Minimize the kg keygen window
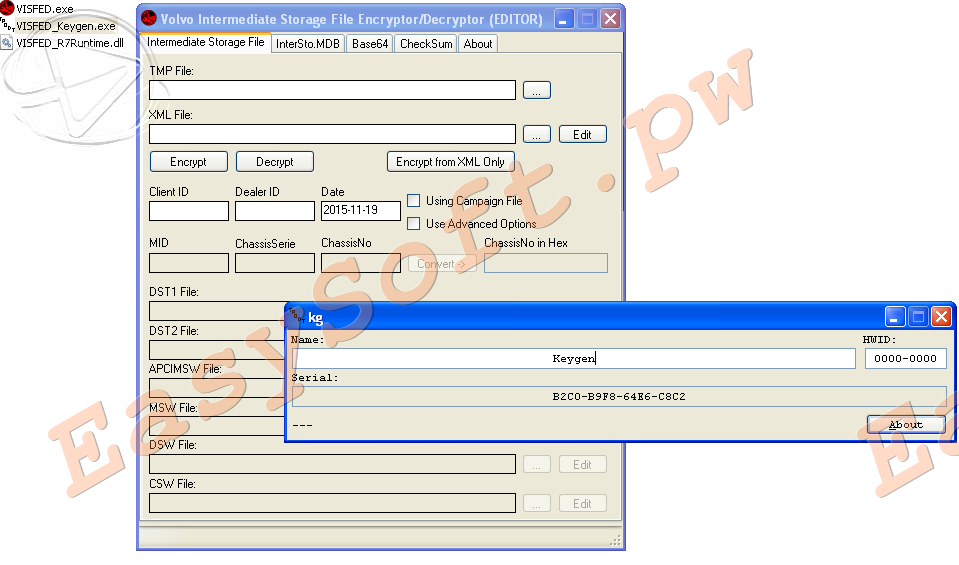Image resolution: width=959 pixels, height=565 pixels. point(895,316)
